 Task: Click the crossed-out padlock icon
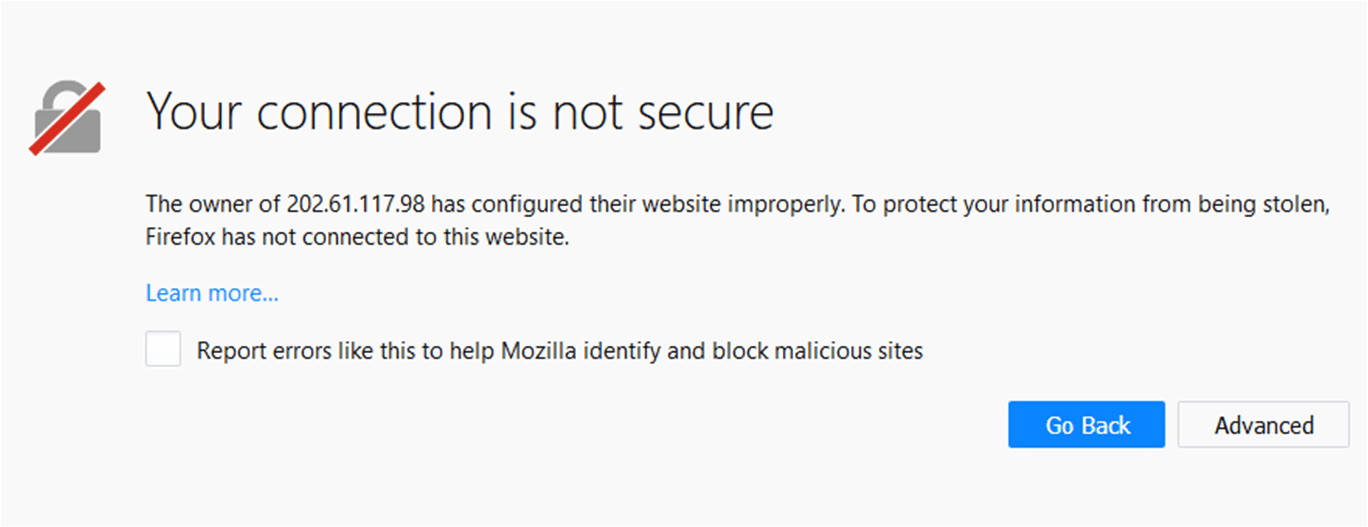tap(66, 116)
